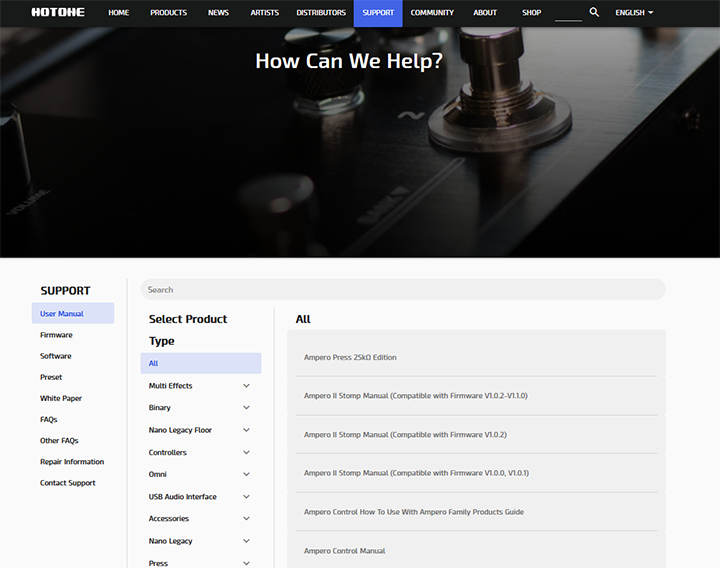Select Controllers product type label

click(168, 452)
